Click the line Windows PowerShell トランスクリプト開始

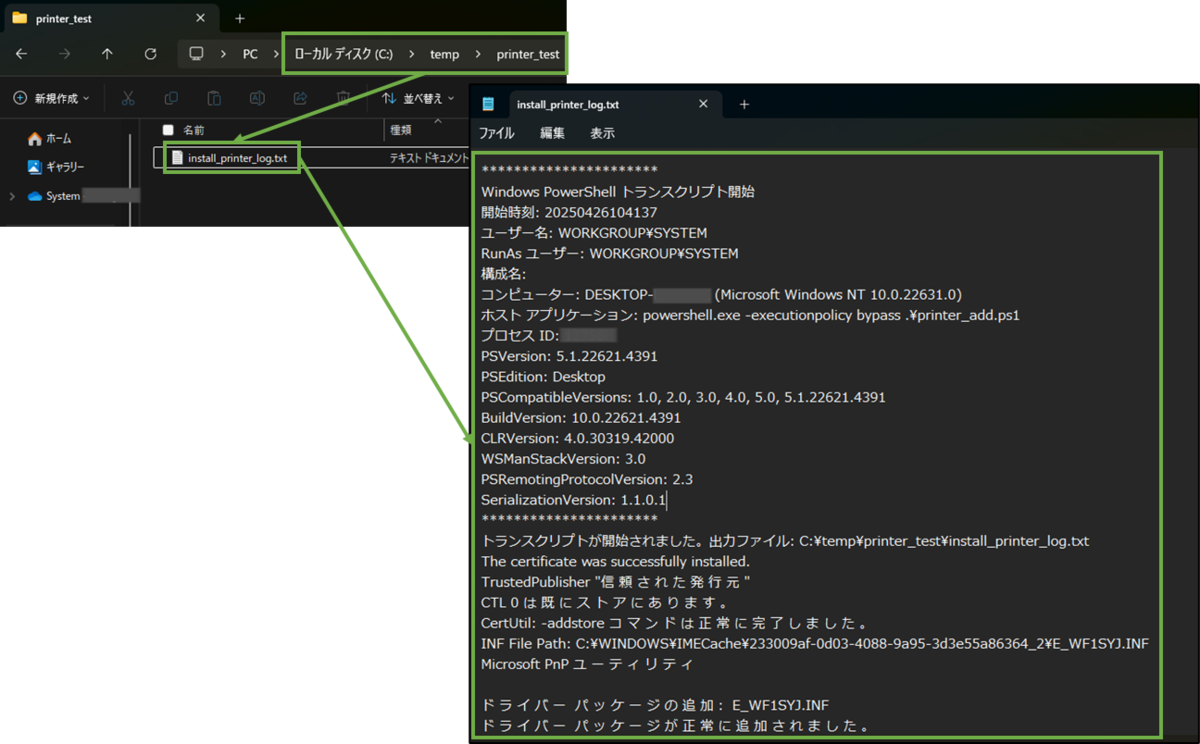click(x=617, y=192)
